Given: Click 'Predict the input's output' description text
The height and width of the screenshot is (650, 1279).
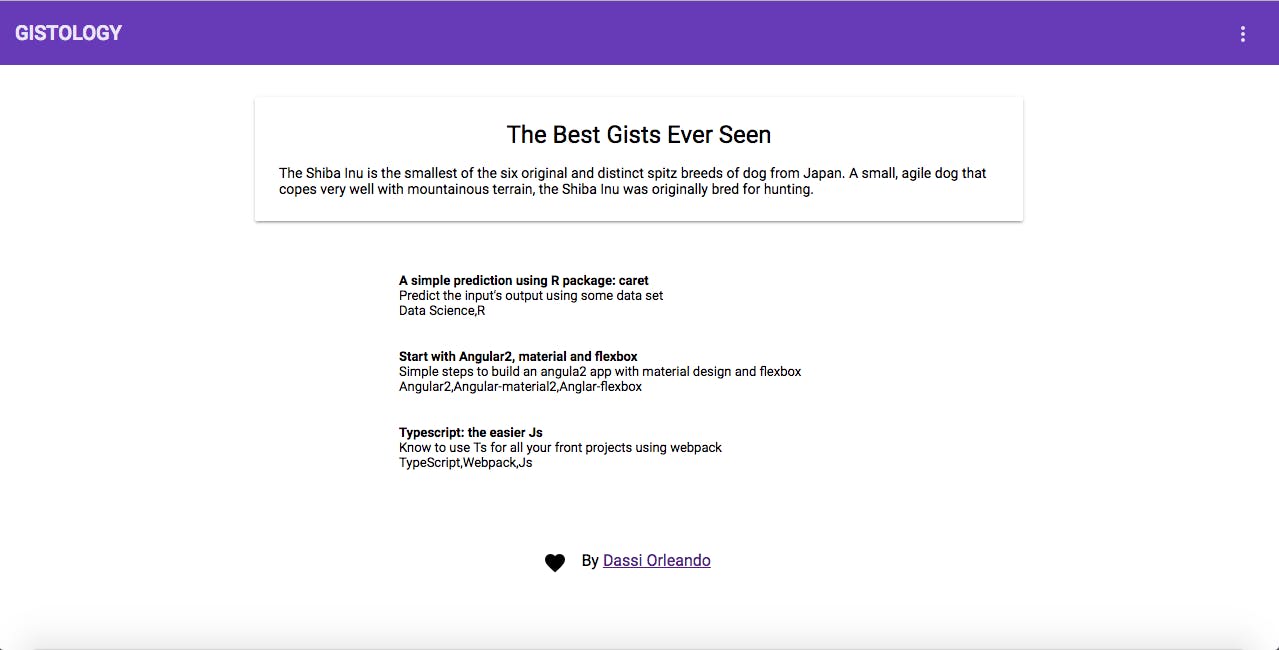Looking at the screenshot, I should [x=530, y=296].
